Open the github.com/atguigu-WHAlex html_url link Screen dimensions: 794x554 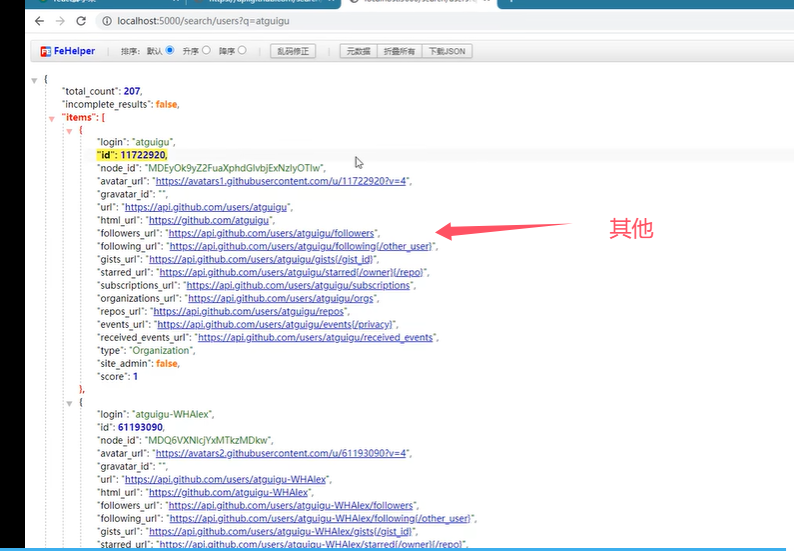coord(228,492)
